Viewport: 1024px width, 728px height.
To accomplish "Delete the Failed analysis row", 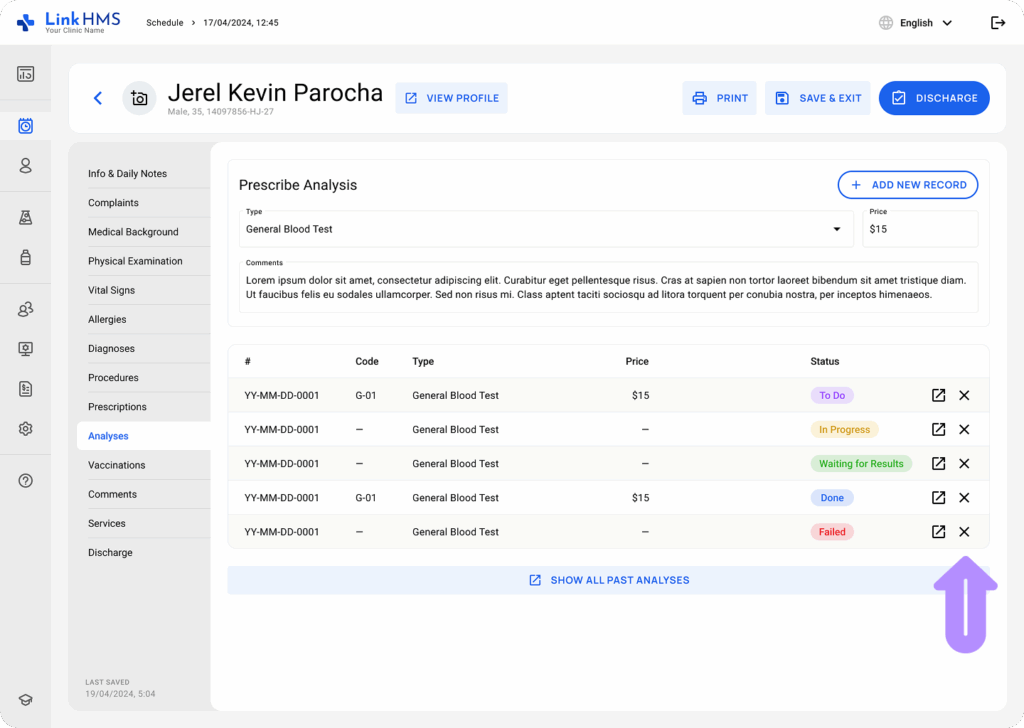I will coord(964,532).
